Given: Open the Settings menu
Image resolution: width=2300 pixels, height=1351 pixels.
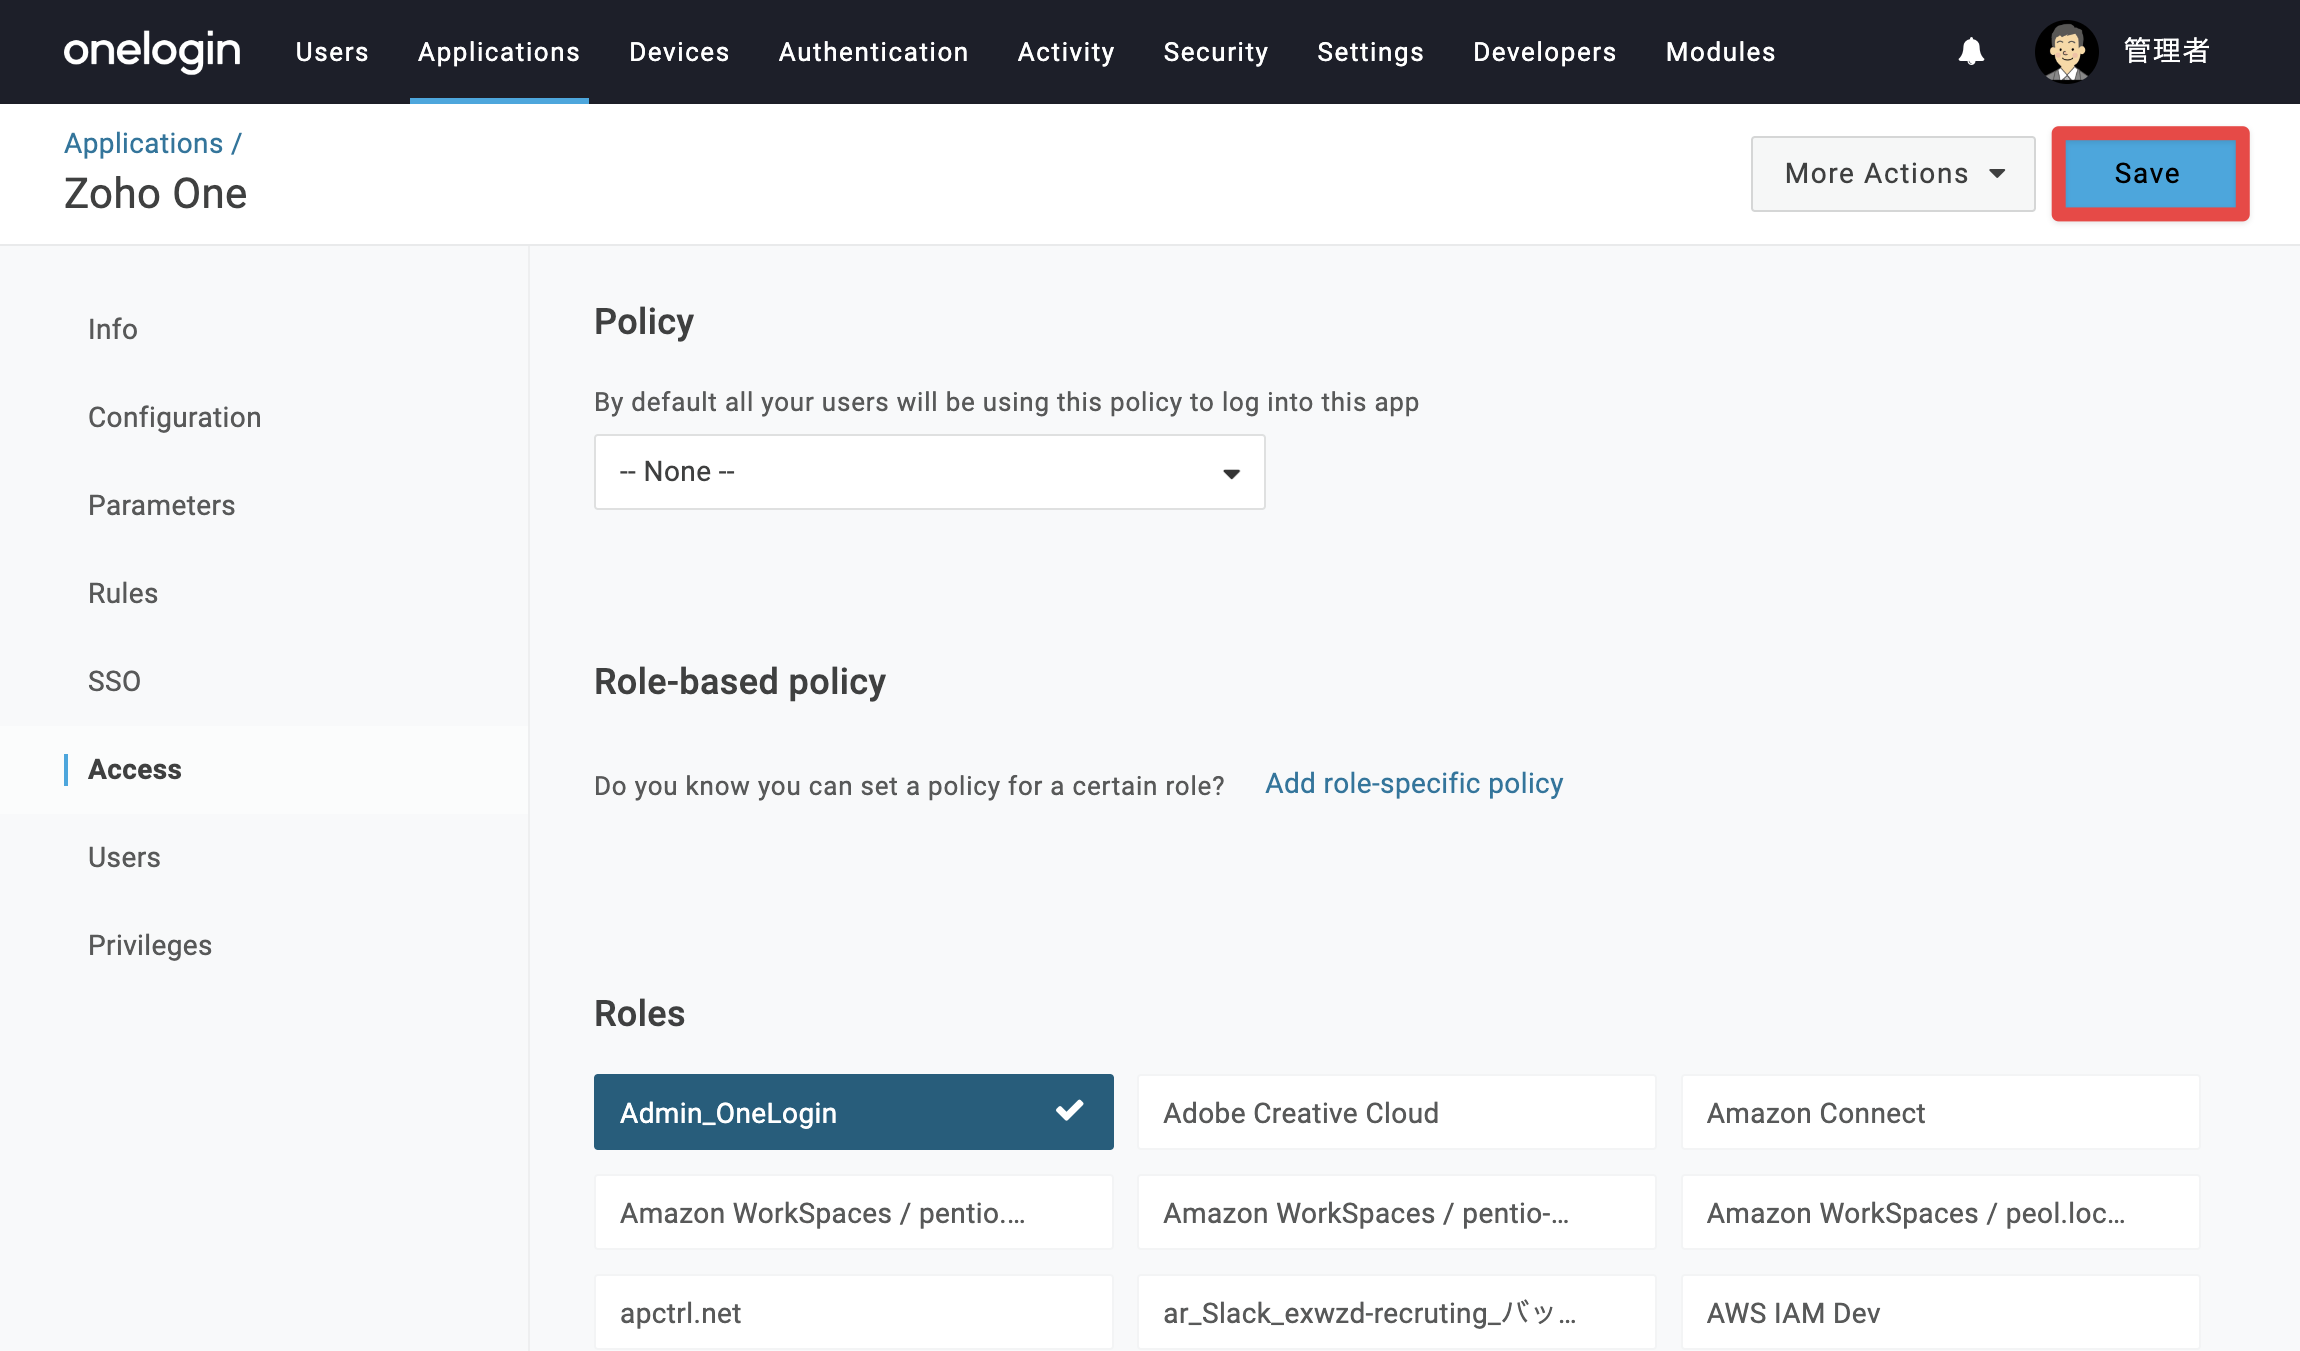Looking at the screenshot, I should [x=1370, y=52].
